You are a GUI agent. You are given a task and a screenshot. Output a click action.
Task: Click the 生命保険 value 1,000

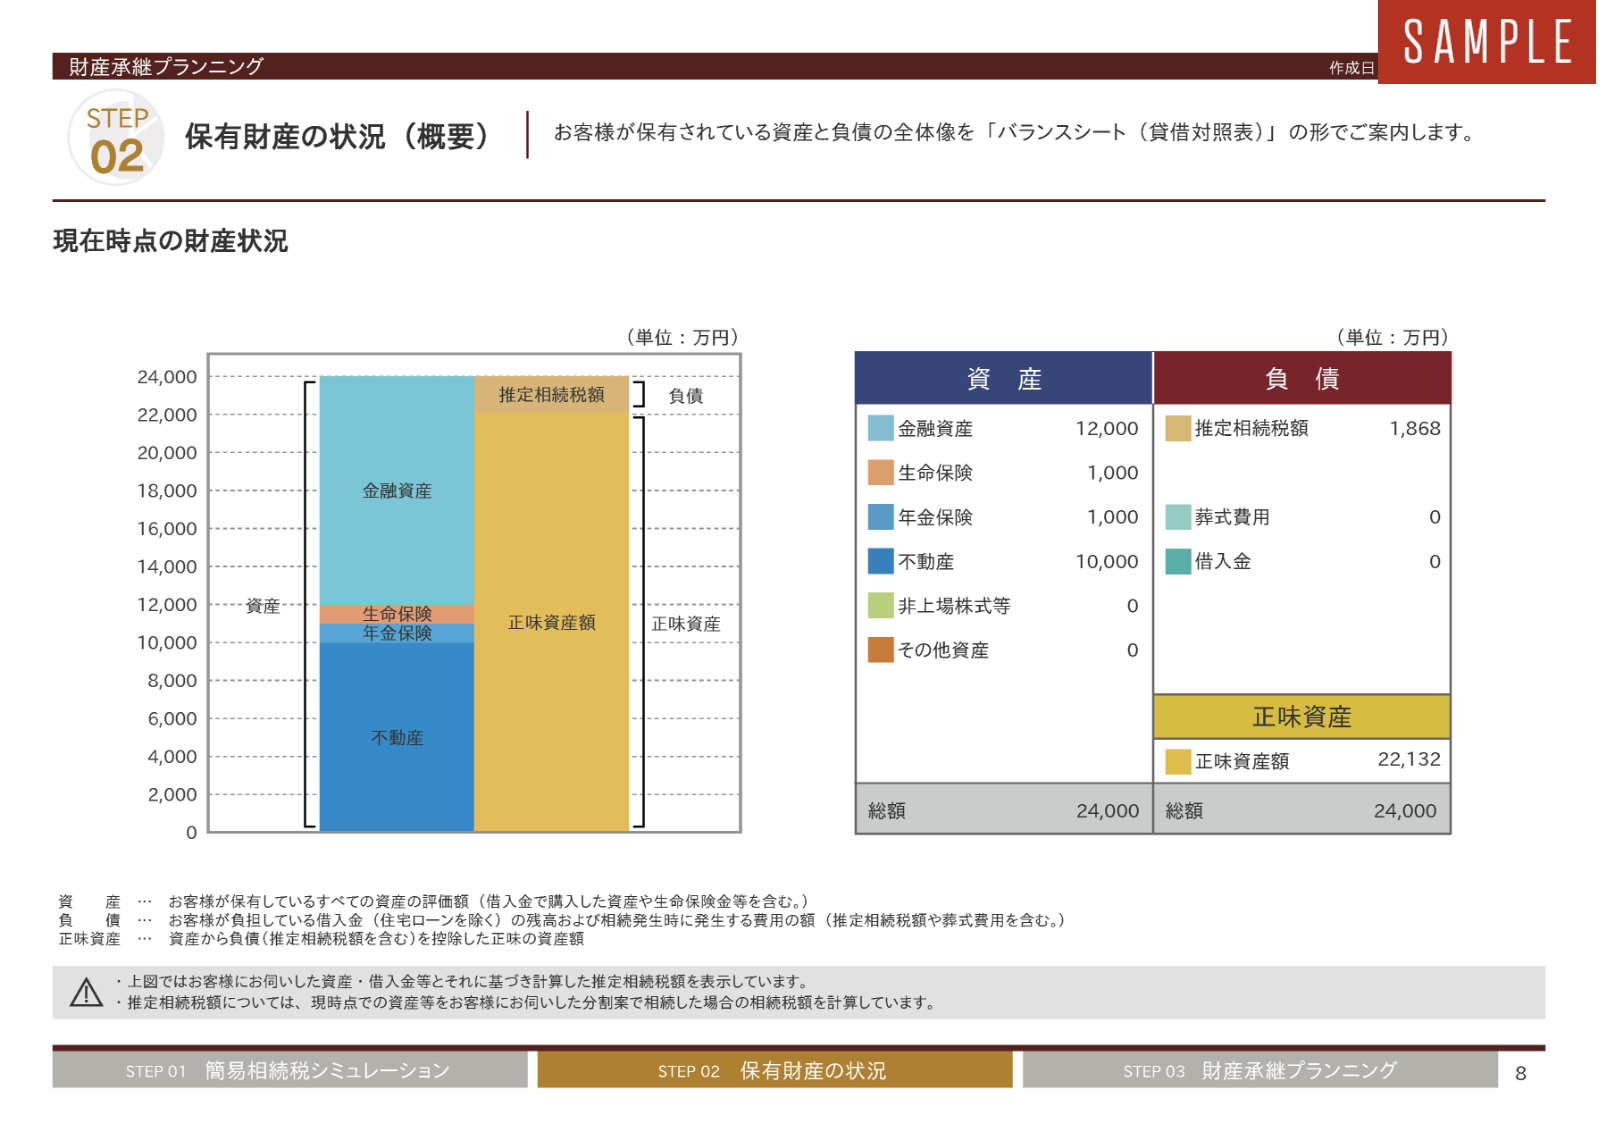(x=1112, y=472)
